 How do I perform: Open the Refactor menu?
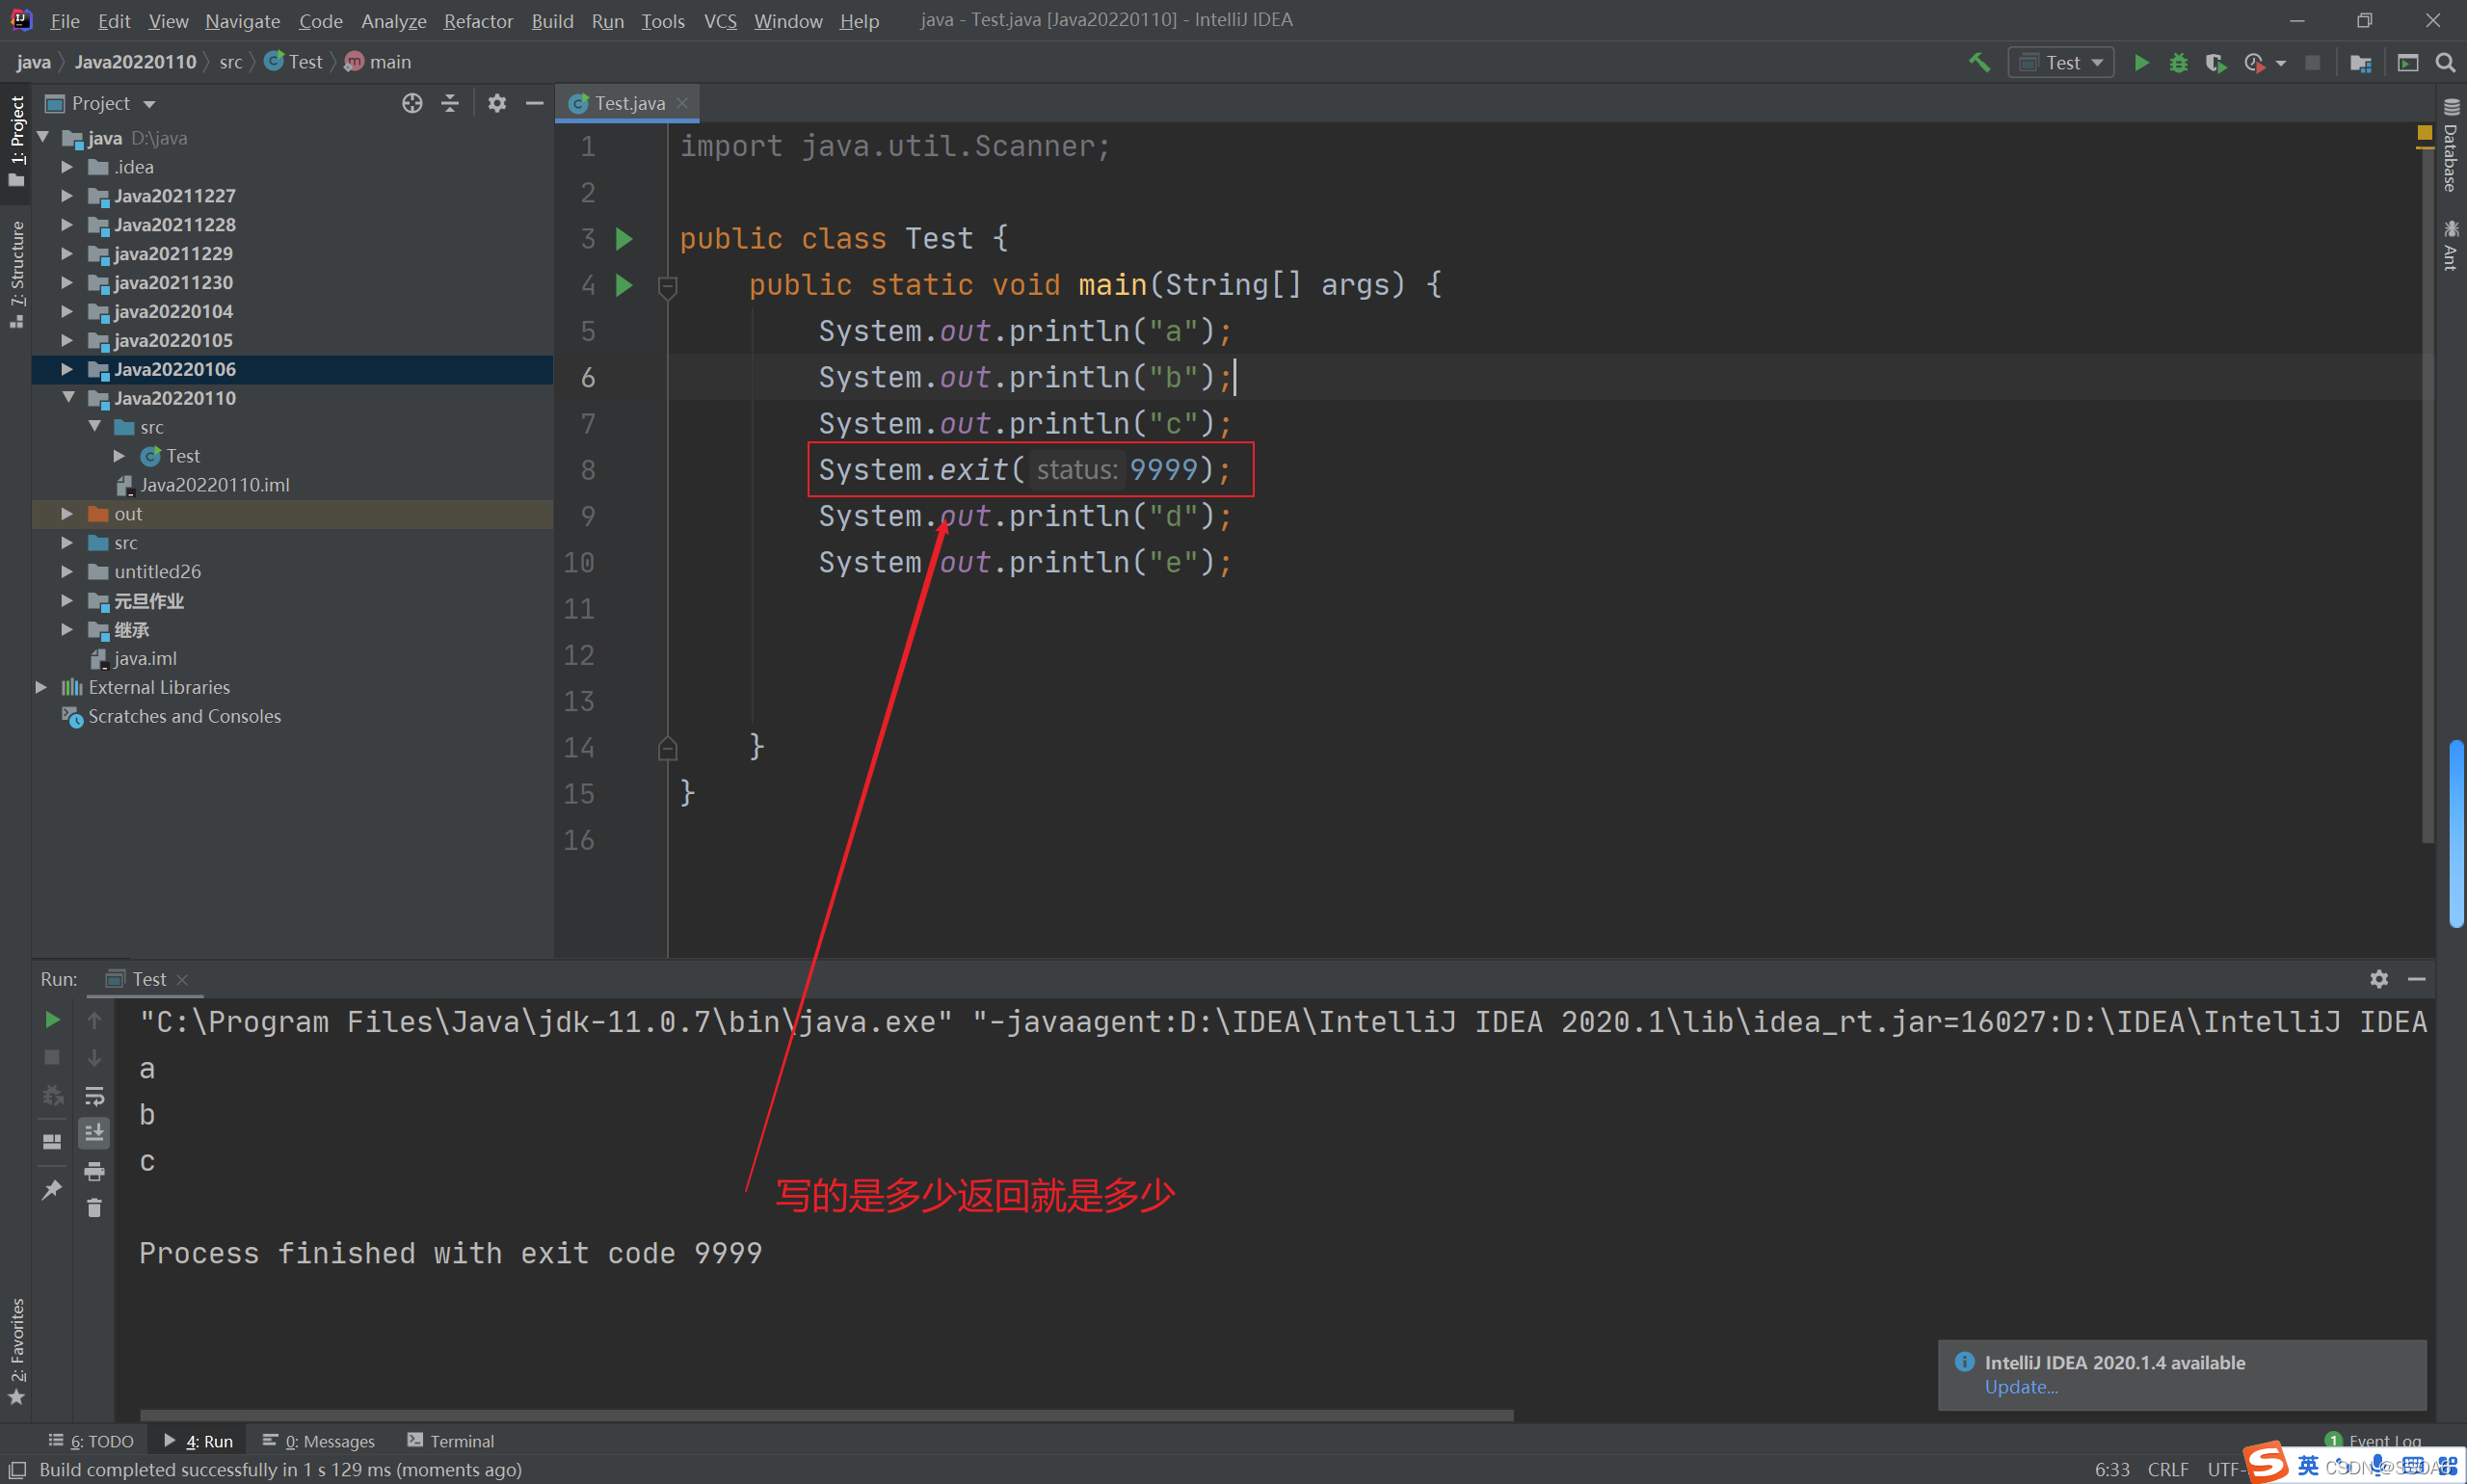tap(478, 20)
